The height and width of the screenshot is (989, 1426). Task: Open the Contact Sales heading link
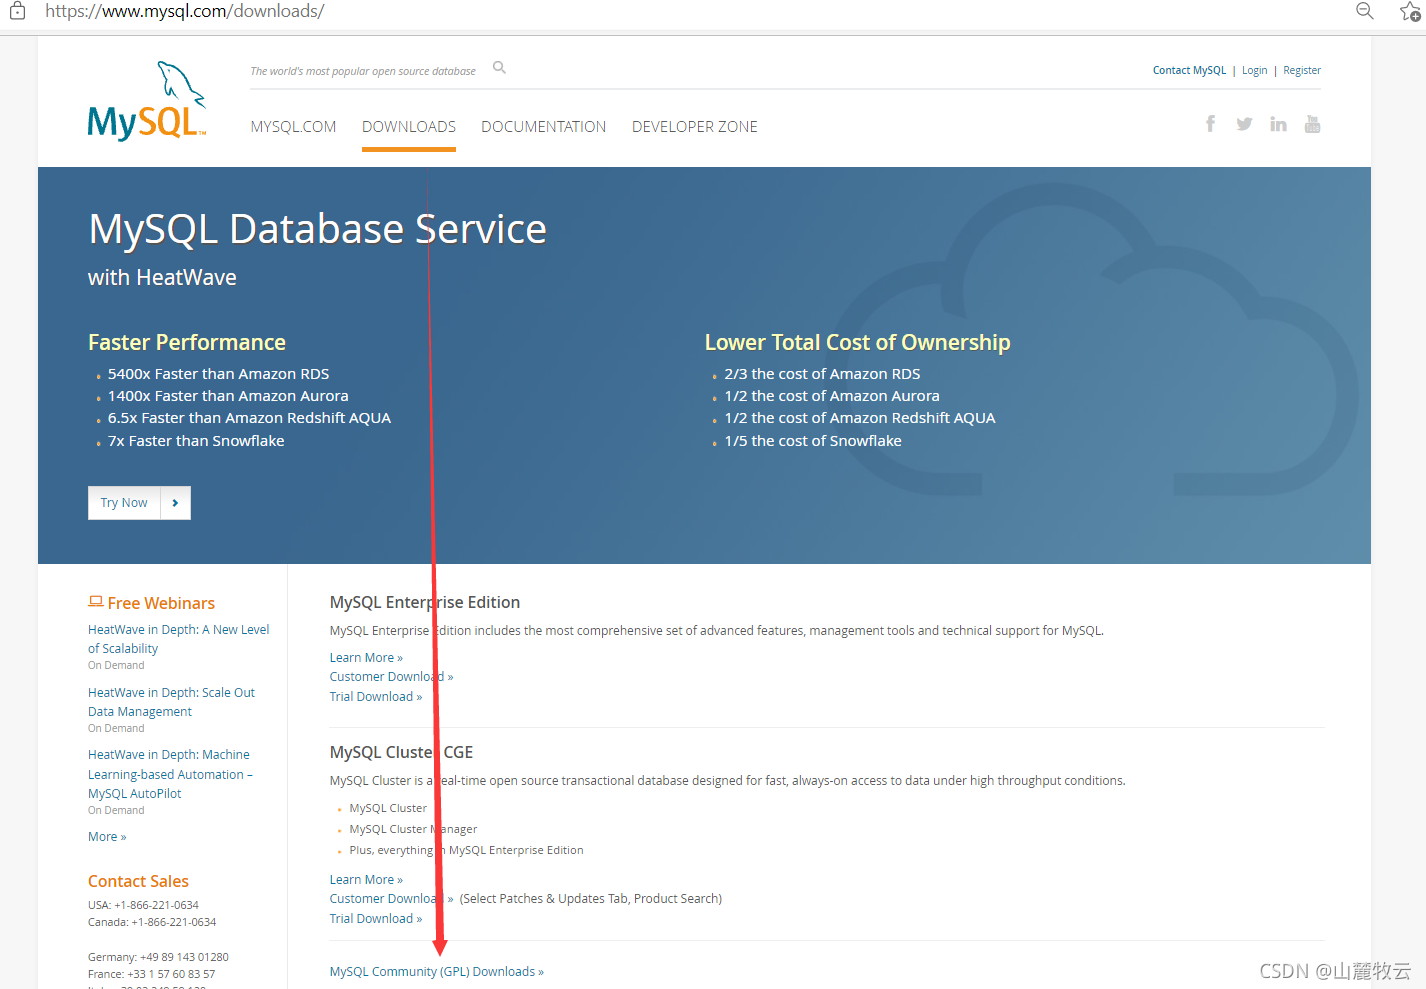pos(138,881)
